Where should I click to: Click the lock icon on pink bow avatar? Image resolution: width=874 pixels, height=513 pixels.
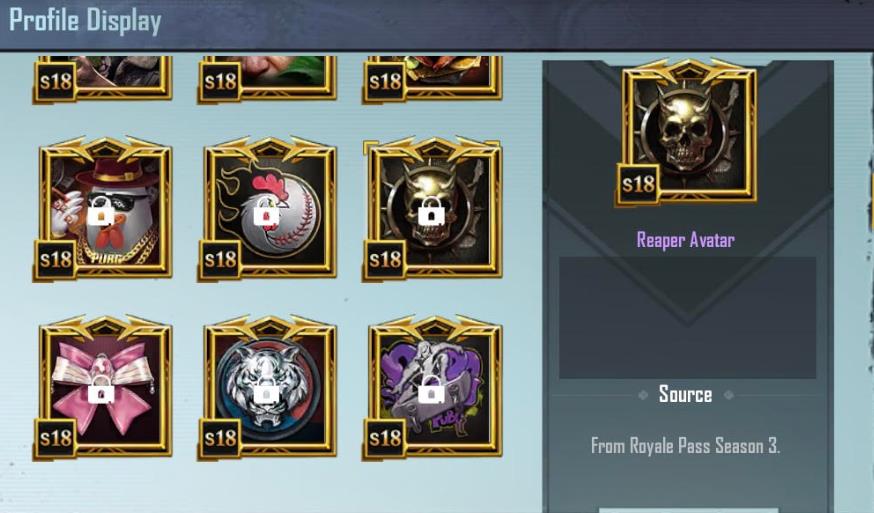click(101, 393)
